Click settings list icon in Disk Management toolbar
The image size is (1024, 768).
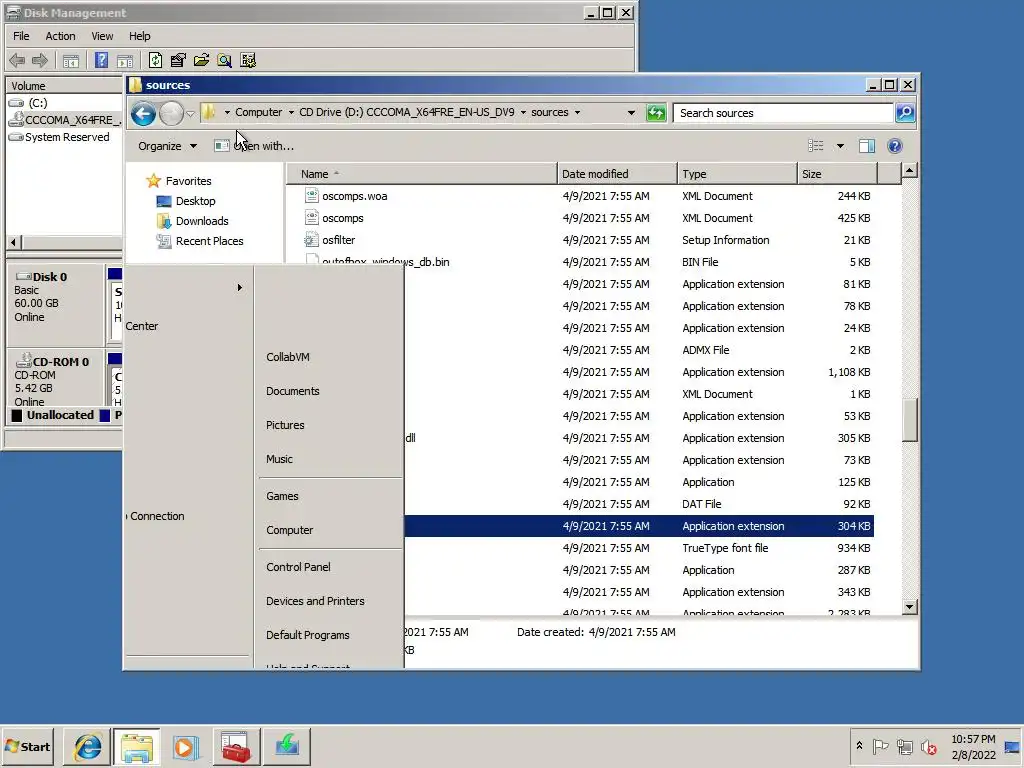coord(248,61)
